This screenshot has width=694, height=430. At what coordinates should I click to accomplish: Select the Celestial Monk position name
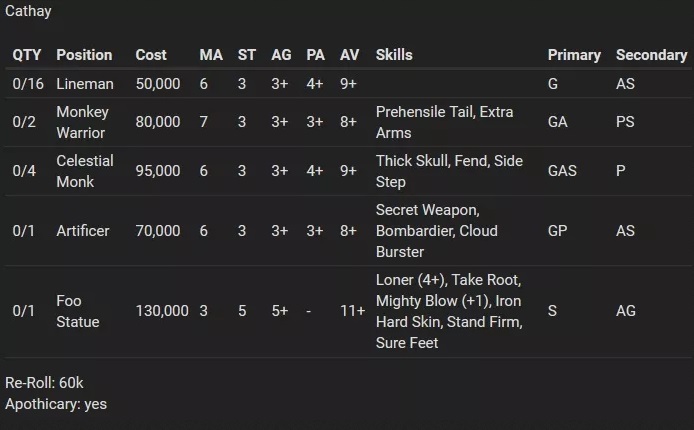85,171
